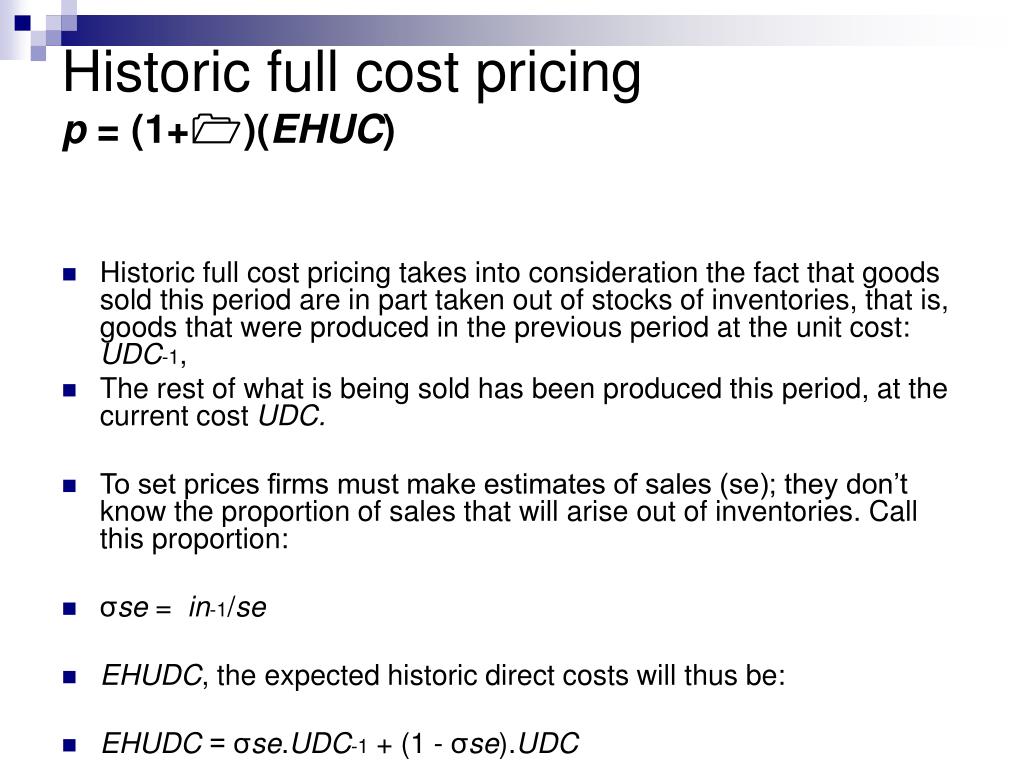Click the dark blue square in top-left corner

[23, 24]
